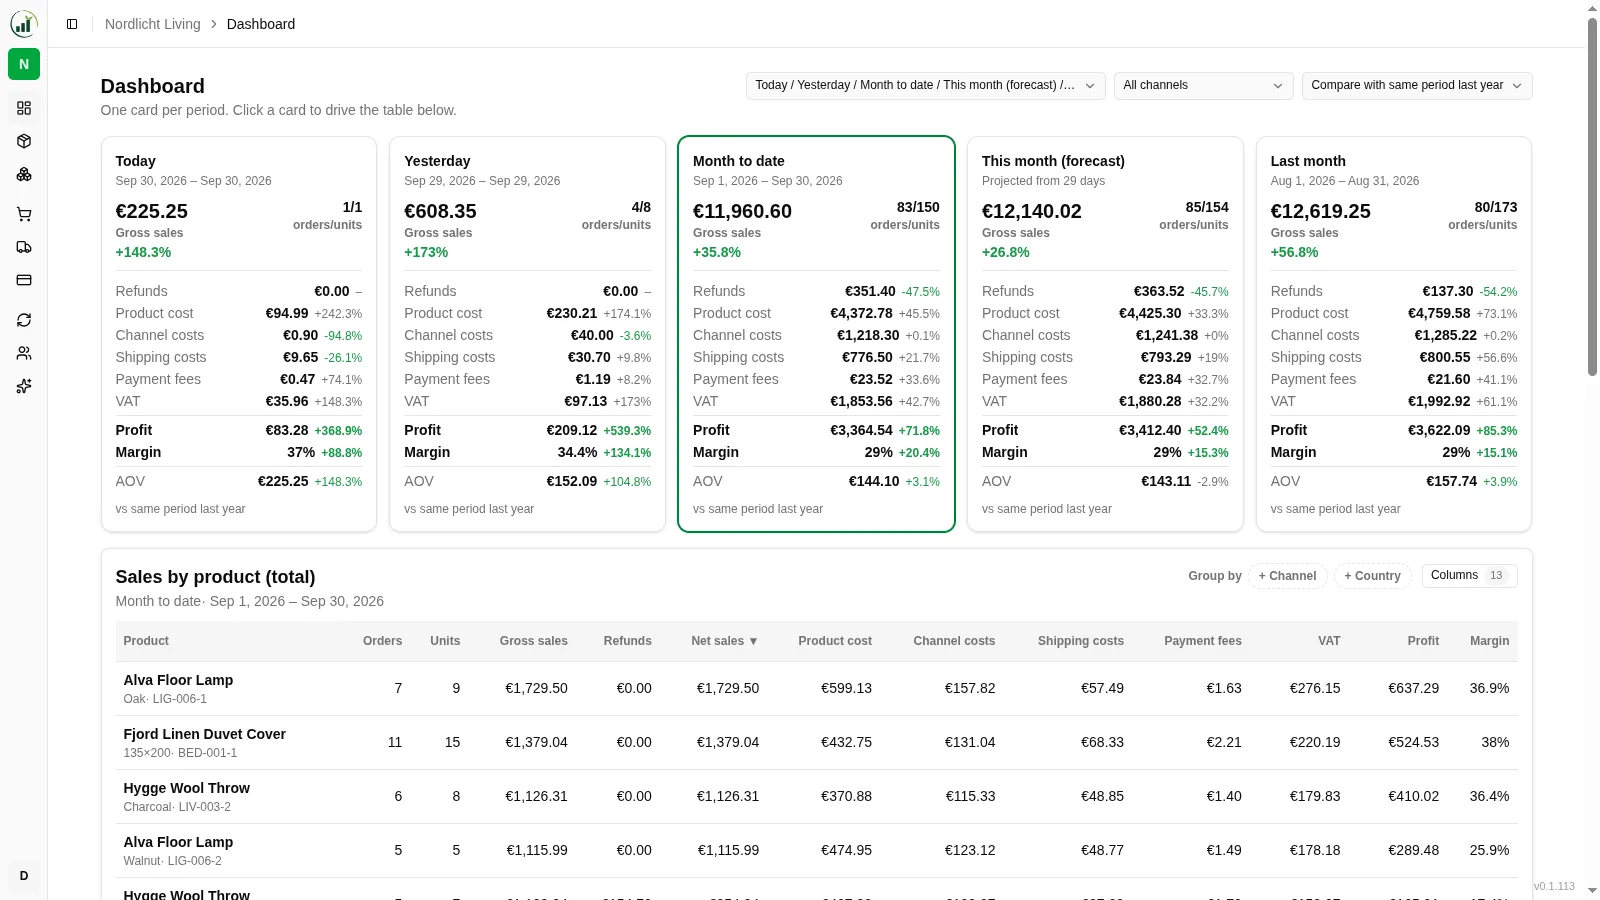The height and width of the screenshot is (900, 1600).
Task: Select the Yesterday period card
Action: coord(528,334)
